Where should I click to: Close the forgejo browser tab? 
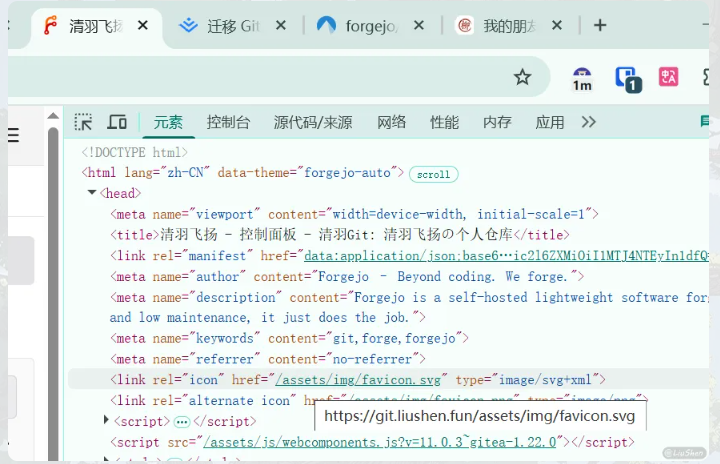(x=419, y=25)
